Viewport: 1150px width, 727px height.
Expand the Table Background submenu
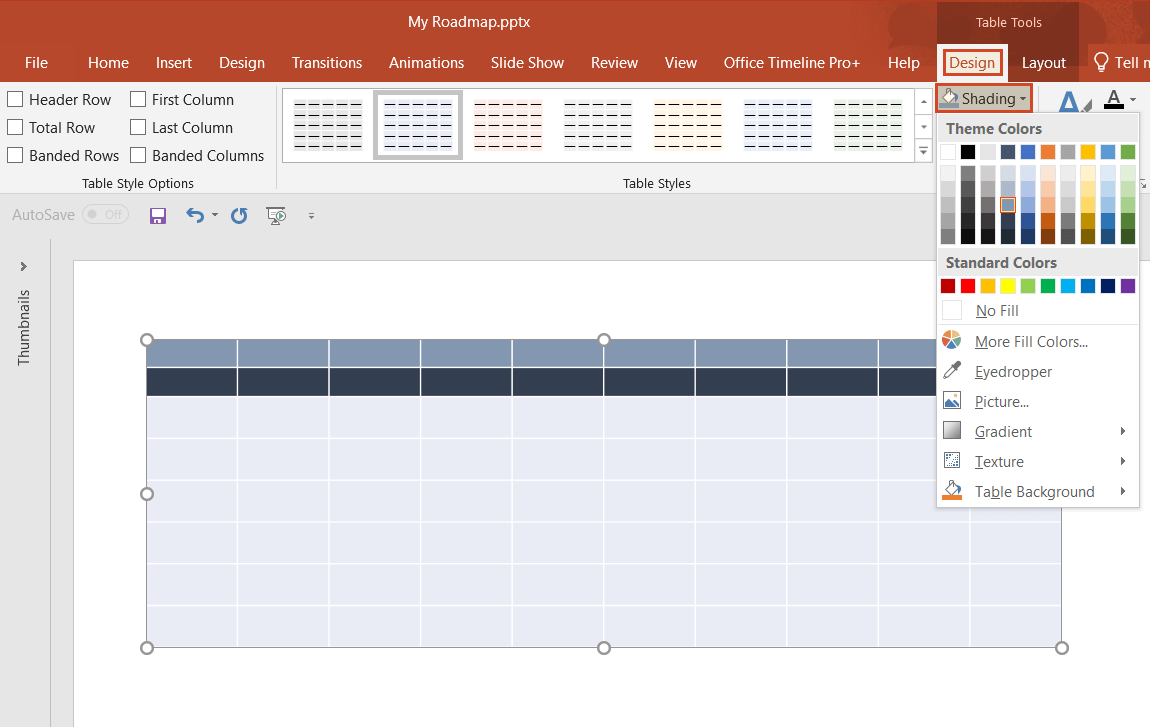(1035, 491)
